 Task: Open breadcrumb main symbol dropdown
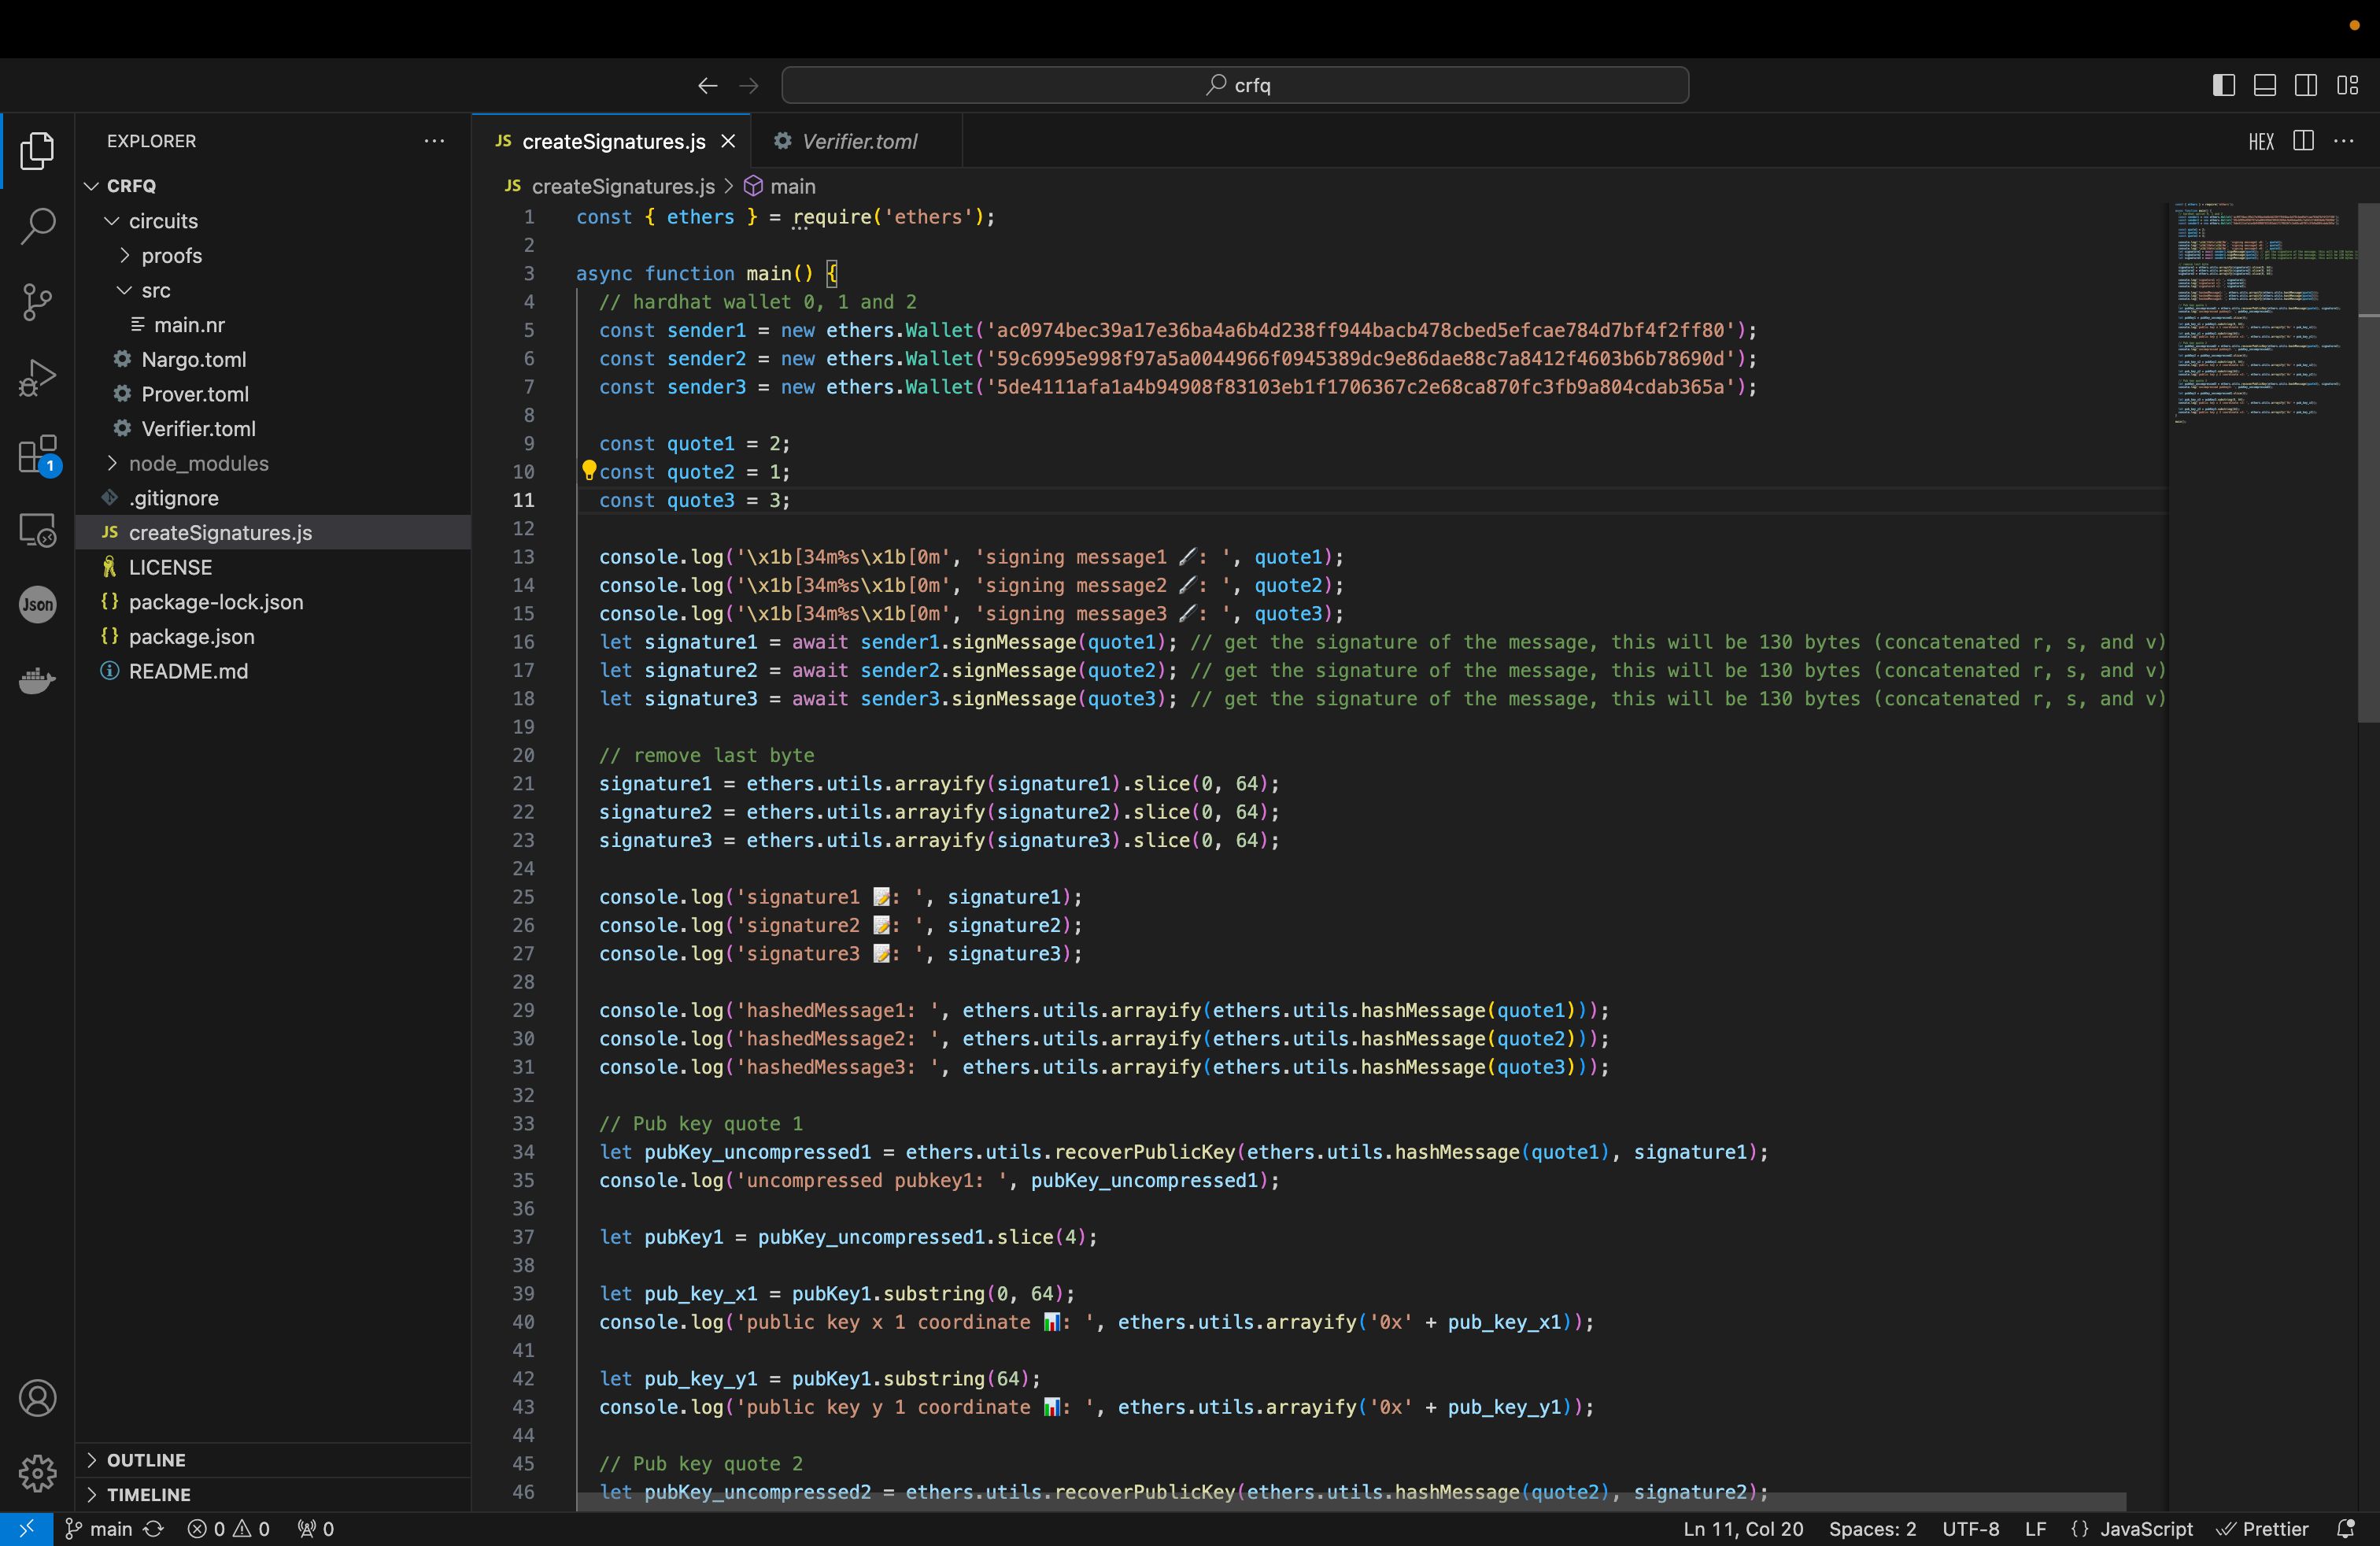(780, 186)
